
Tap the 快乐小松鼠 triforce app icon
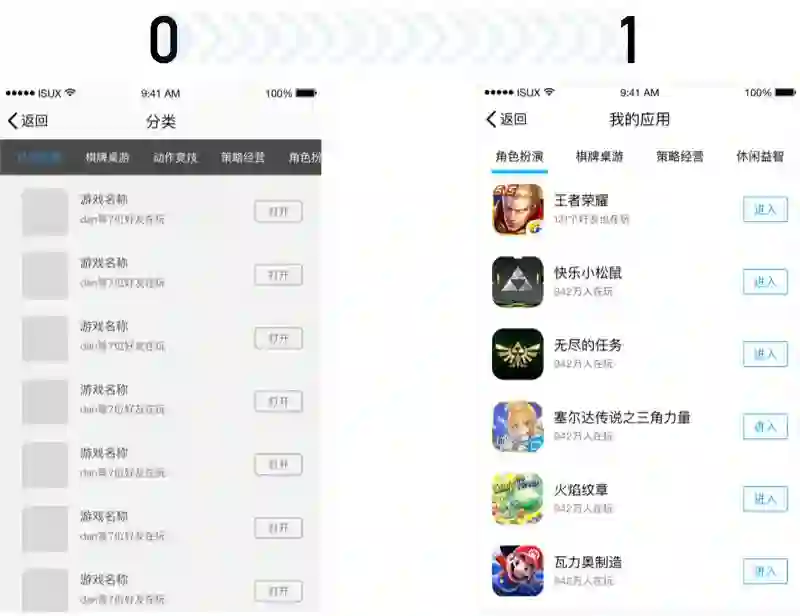click(x=517, y=282)
